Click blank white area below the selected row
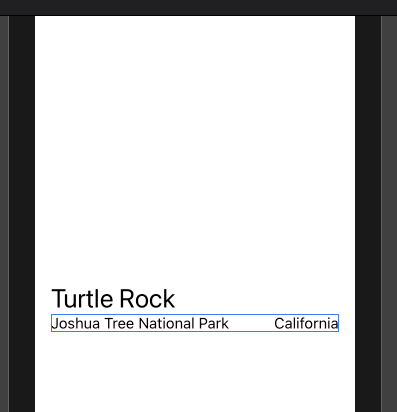This screenshot has height=412, width=397. tap(195, 372)
